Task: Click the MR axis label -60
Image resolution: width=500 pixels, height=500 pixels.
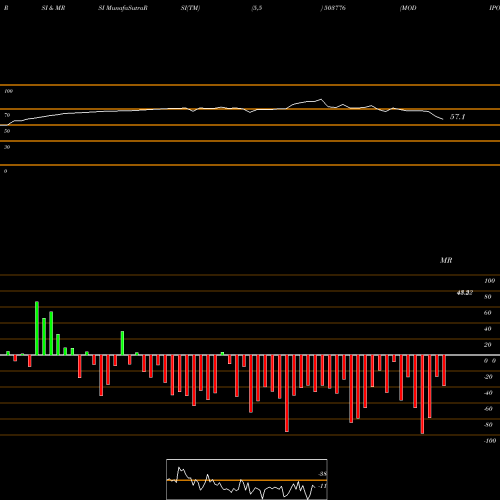Action: click(x=488, y=409)
